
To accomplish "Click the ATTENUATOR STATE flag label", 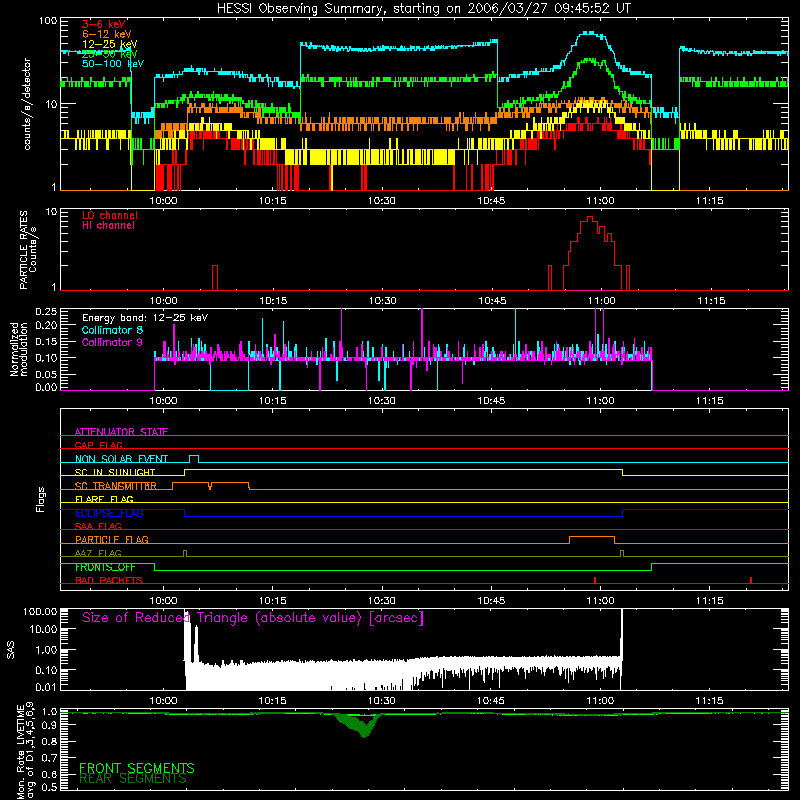I will (x=121, y=432).
